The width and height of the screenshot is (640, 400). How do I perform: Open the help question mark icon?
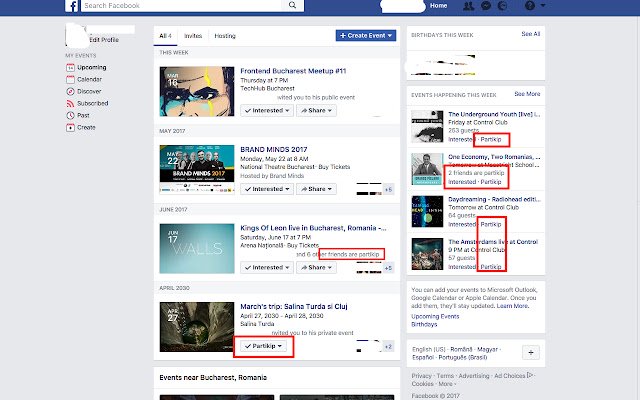click(x=530, y=6)
